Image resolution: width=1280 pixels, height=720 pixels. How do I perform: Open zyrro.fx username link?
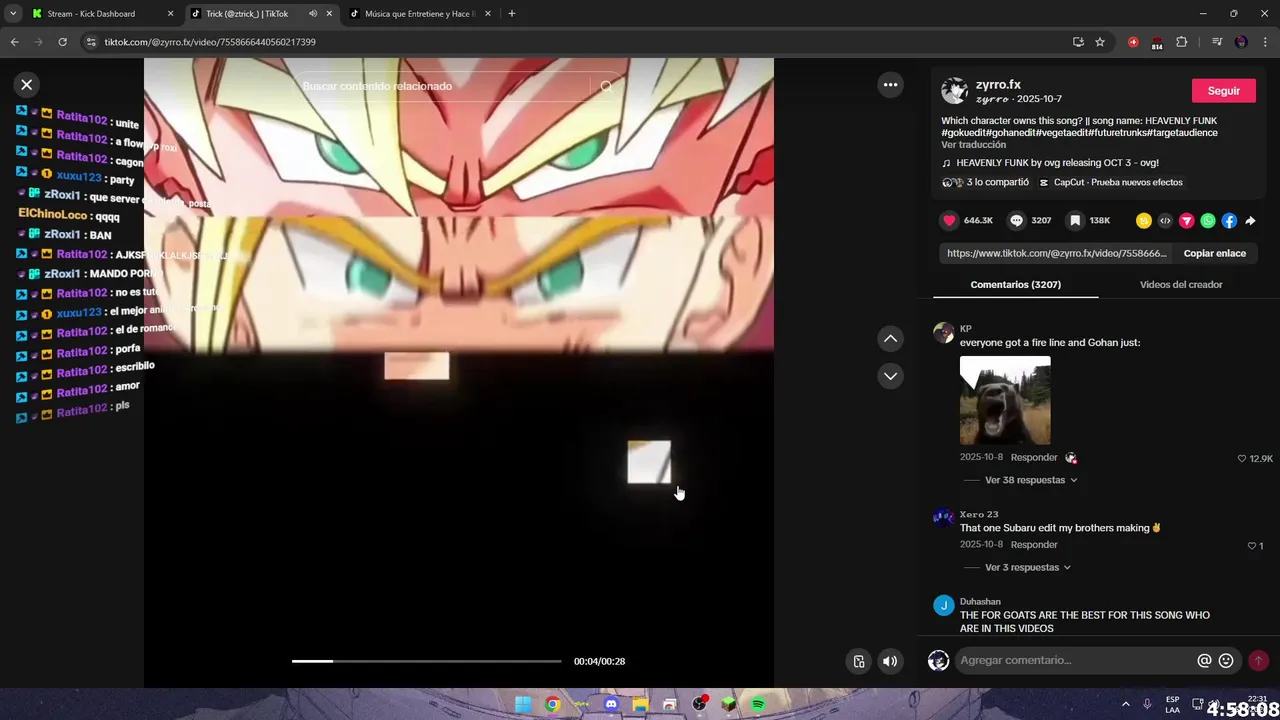click(998, 85)
